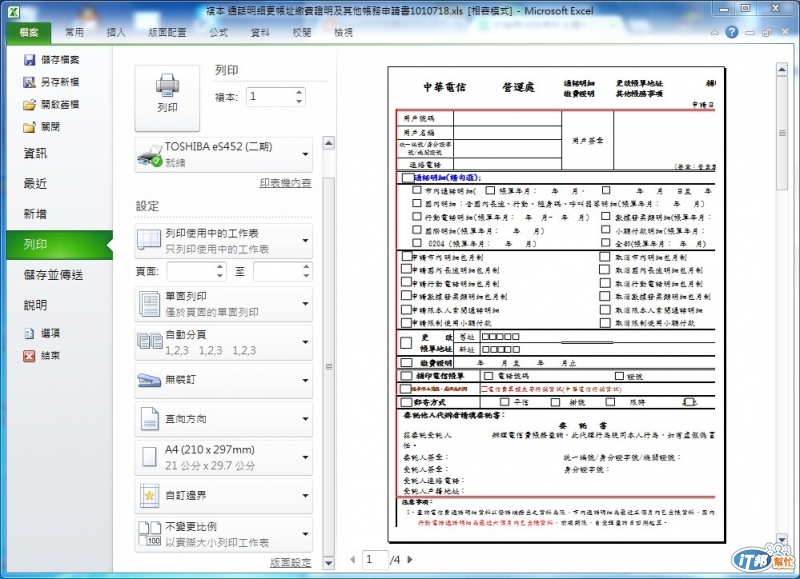Click the collated (自動分頁) pages icon
This screenshot has width=800, height=579.
(x=149, y=341)
